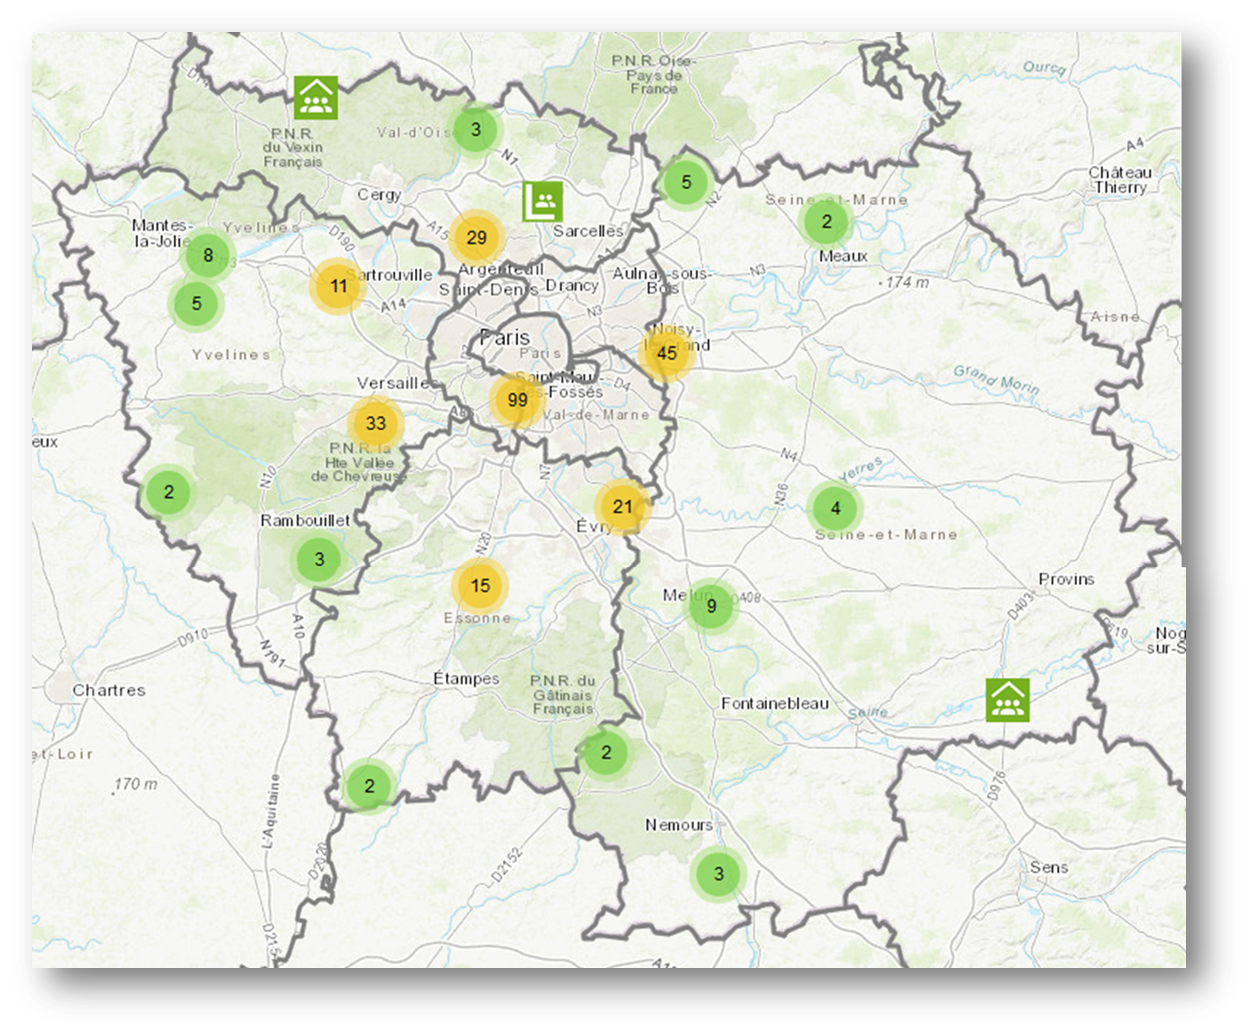Click the green chart-people icon near Sarcelles

click(x=543, y=202)
